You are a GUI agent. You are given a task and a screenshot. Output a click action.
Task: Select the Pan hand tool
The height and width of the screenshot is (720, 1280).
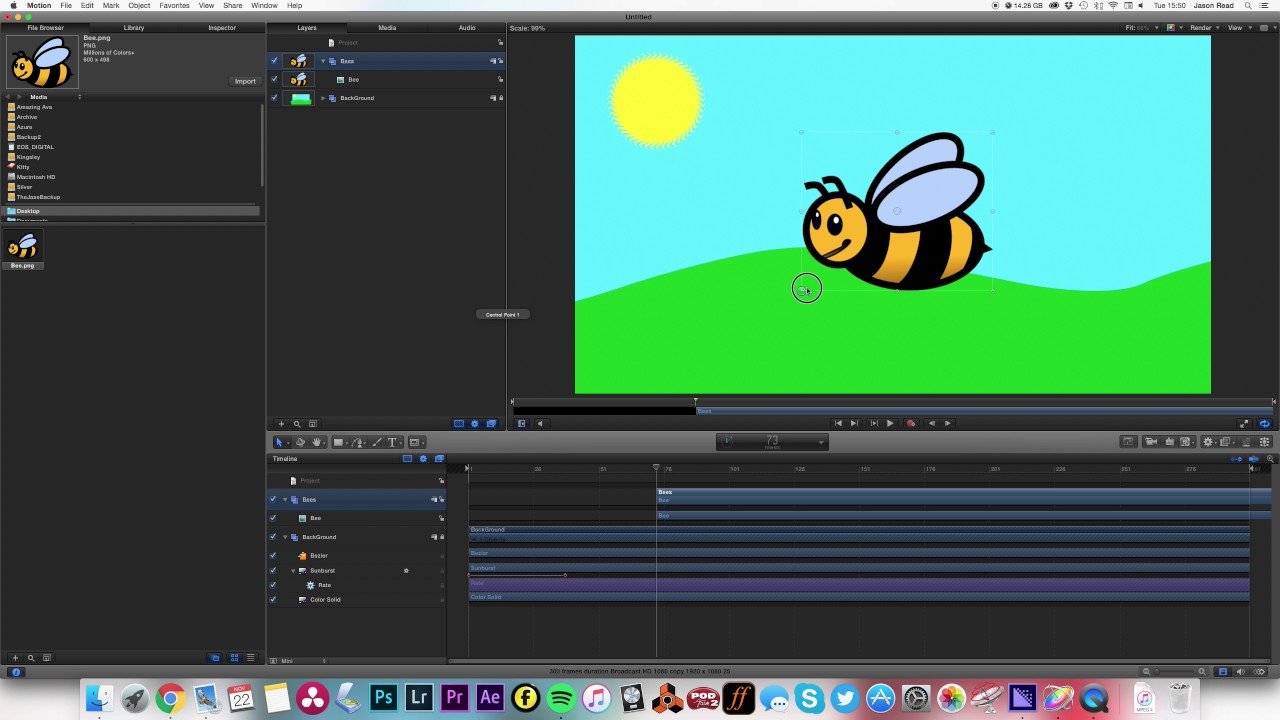(317, 442)
